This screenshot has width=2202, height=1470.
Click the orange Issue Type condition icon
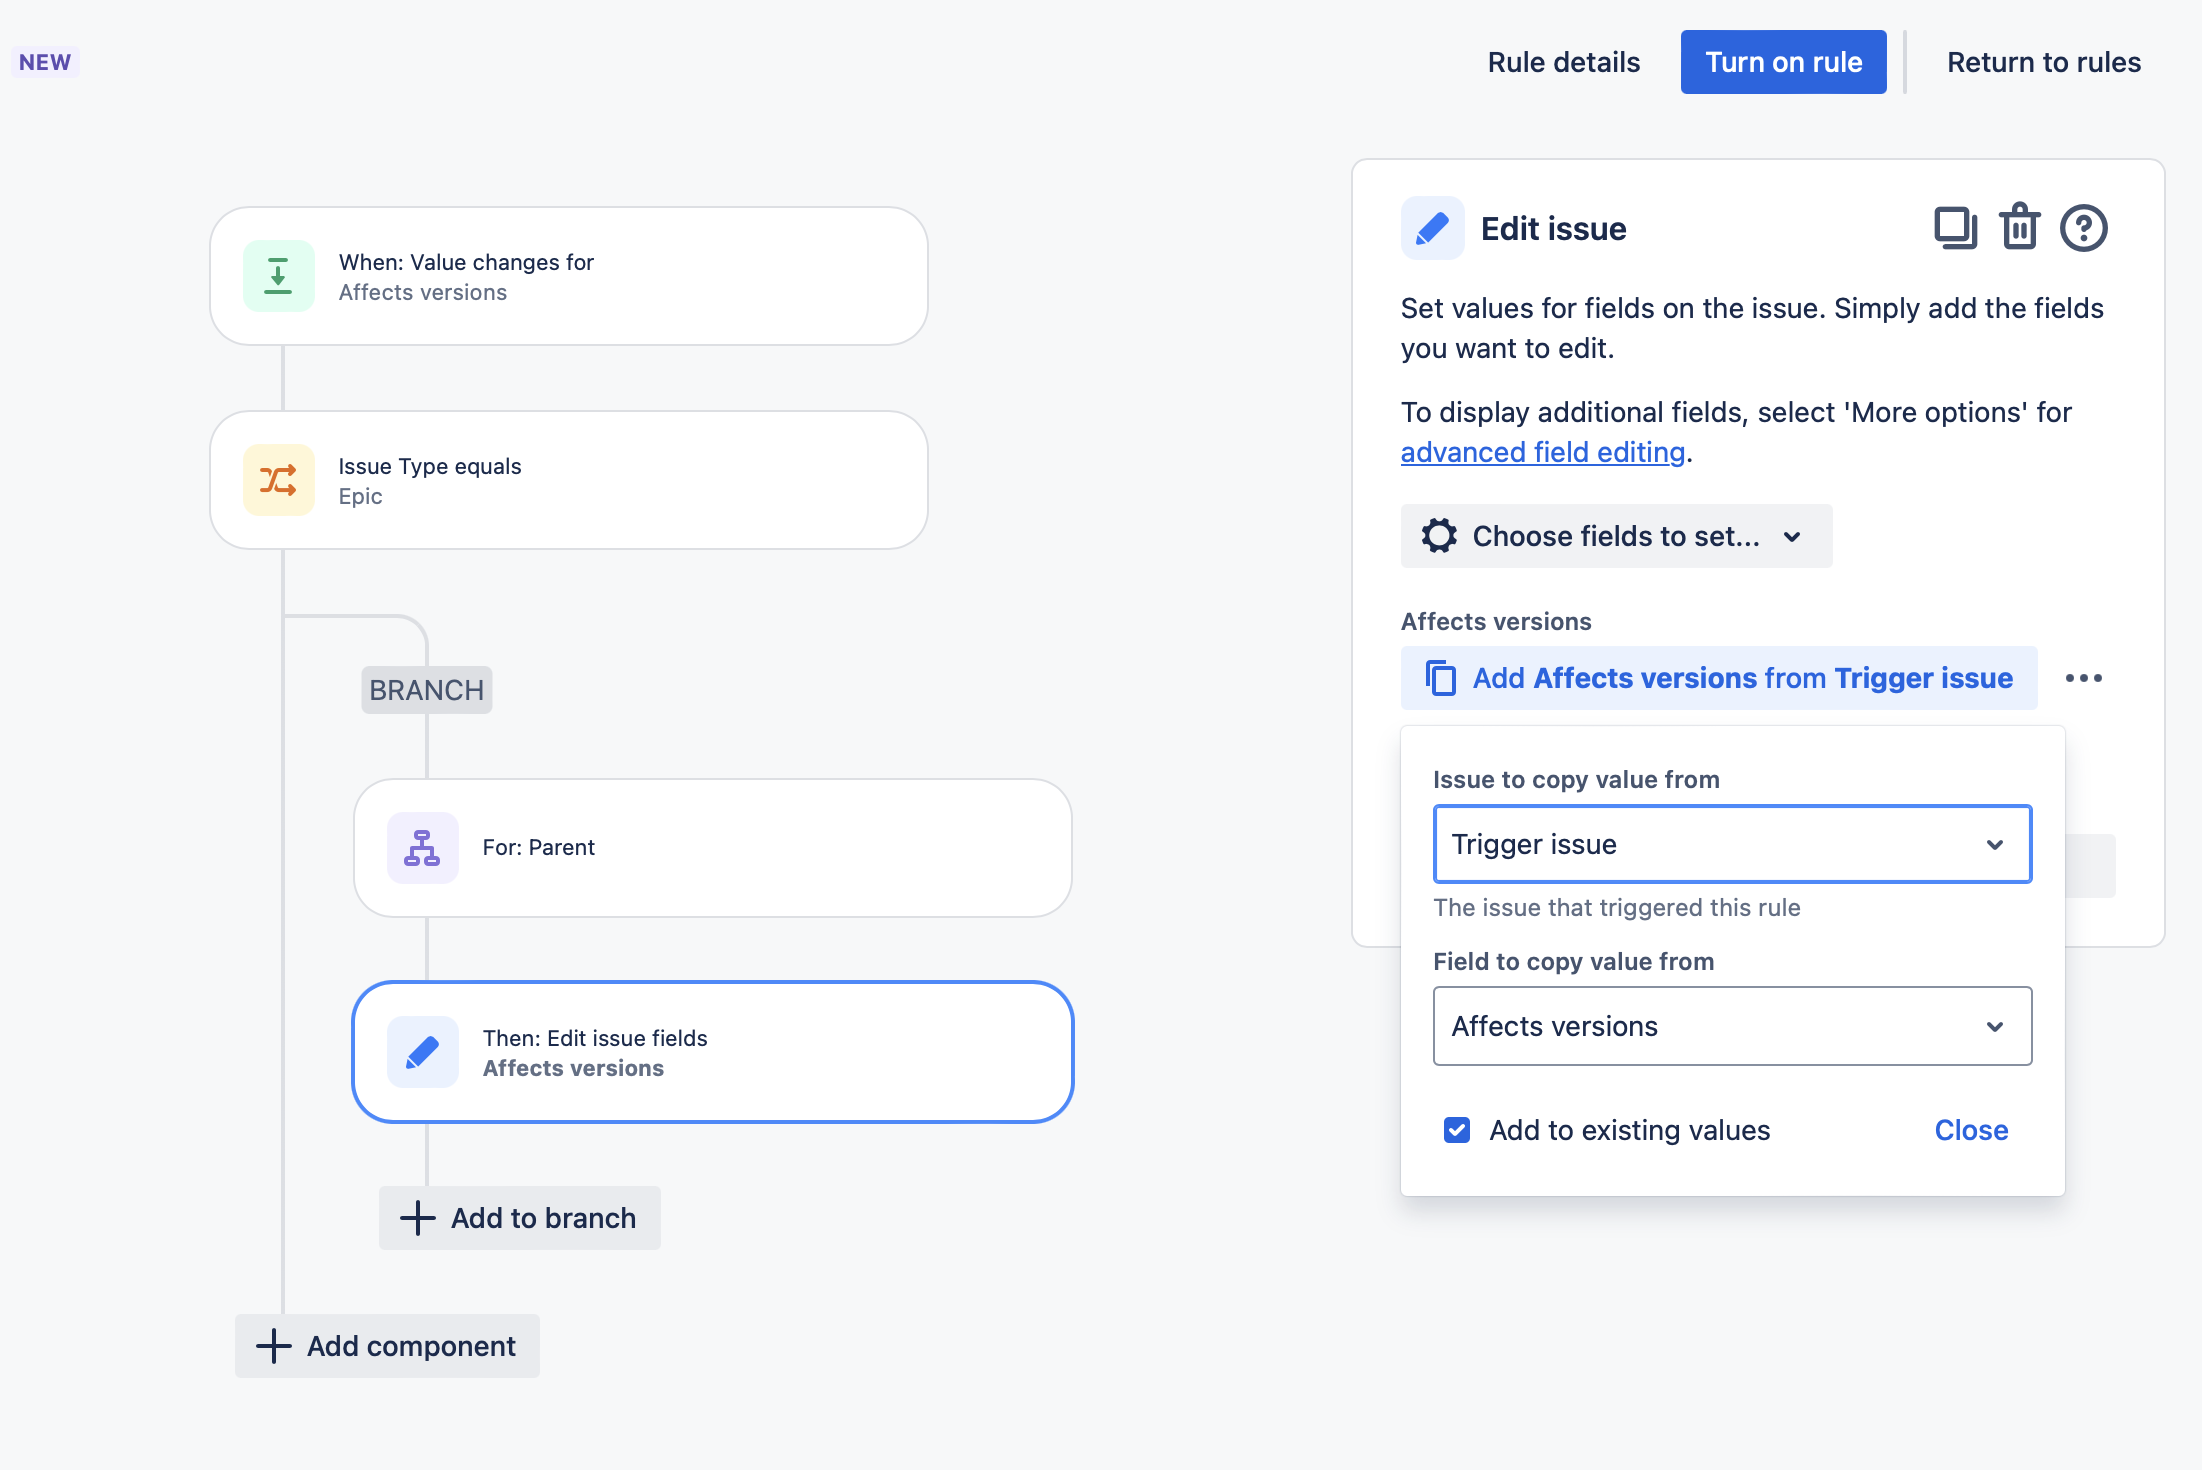[x=278, y=480]
